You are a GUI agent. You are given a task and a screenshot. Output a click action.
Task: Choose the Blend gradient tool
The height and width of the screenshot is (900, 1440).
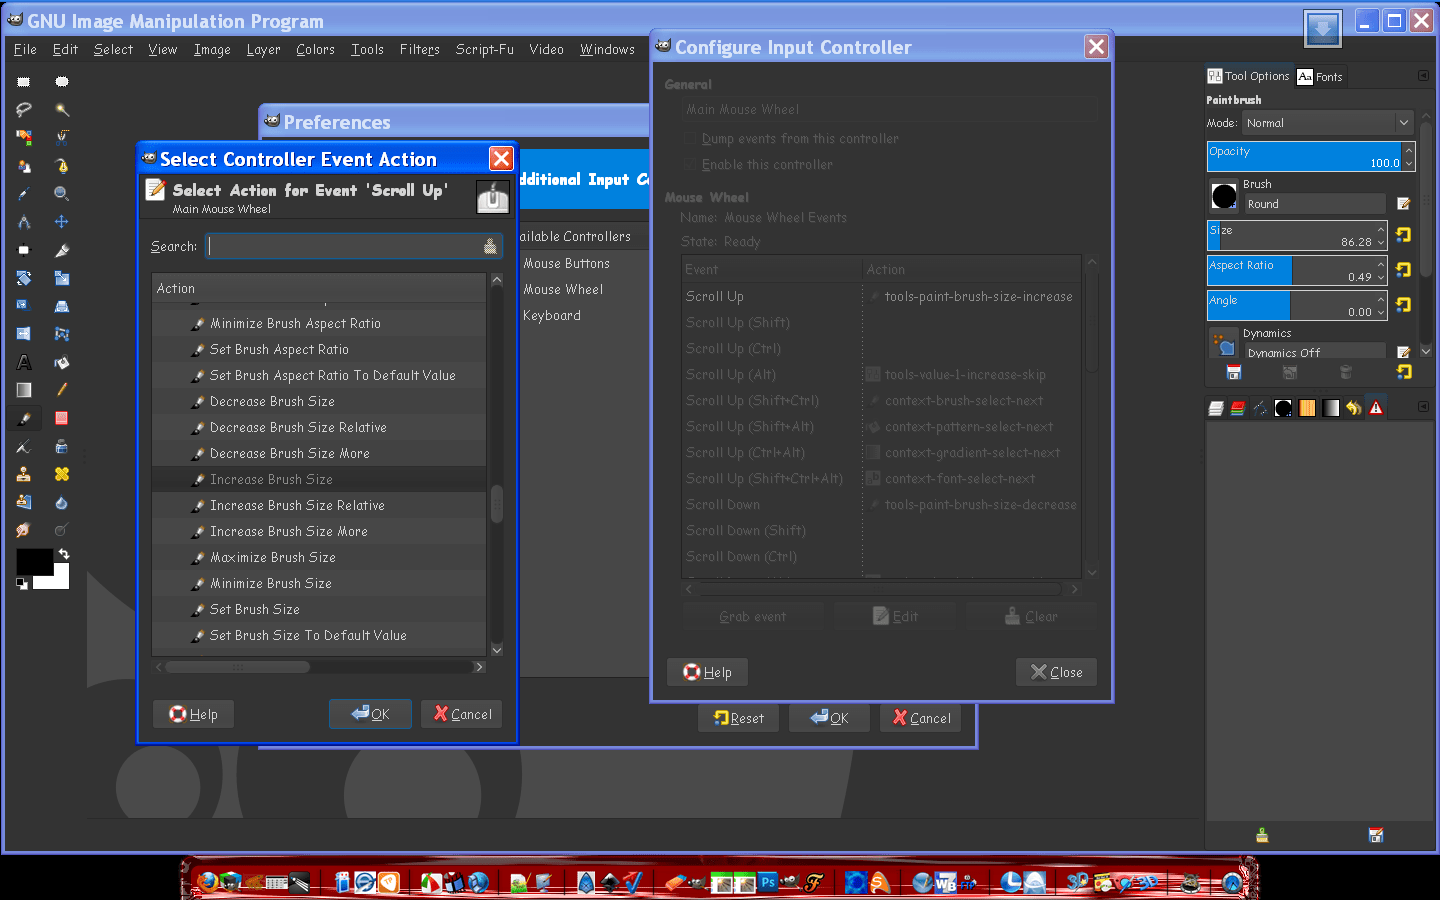click(24, 390)
